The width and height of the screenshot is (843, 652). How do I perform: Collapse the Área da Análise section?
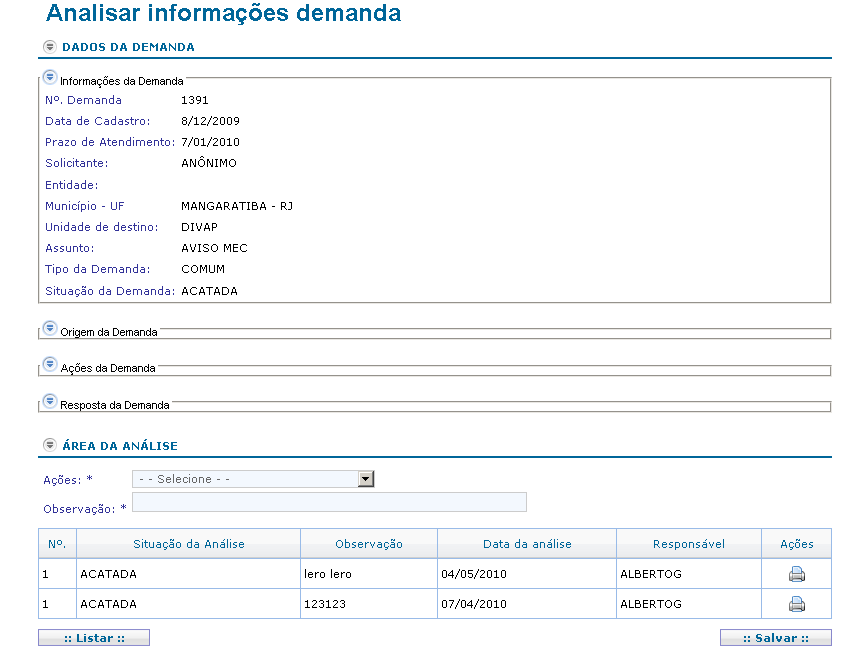point(50,445)
